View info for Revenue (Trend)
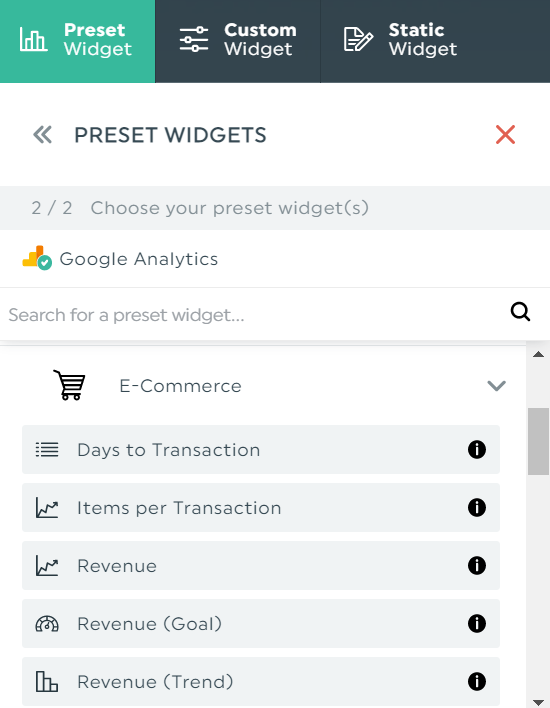 pyautogui.click(x=476, y=681)
